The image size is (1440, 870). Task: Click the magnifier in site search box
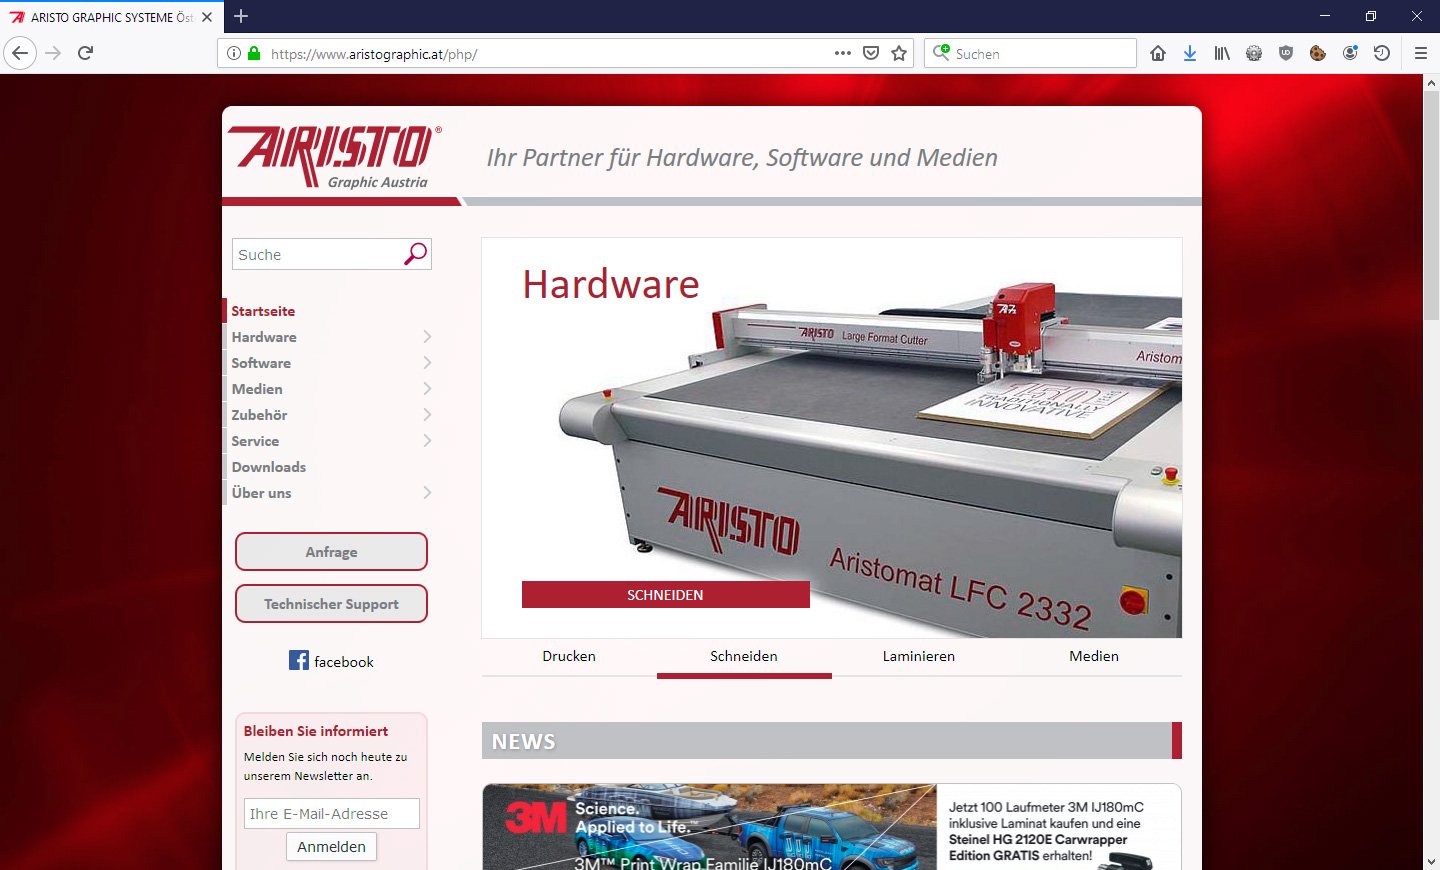[415, 254]
